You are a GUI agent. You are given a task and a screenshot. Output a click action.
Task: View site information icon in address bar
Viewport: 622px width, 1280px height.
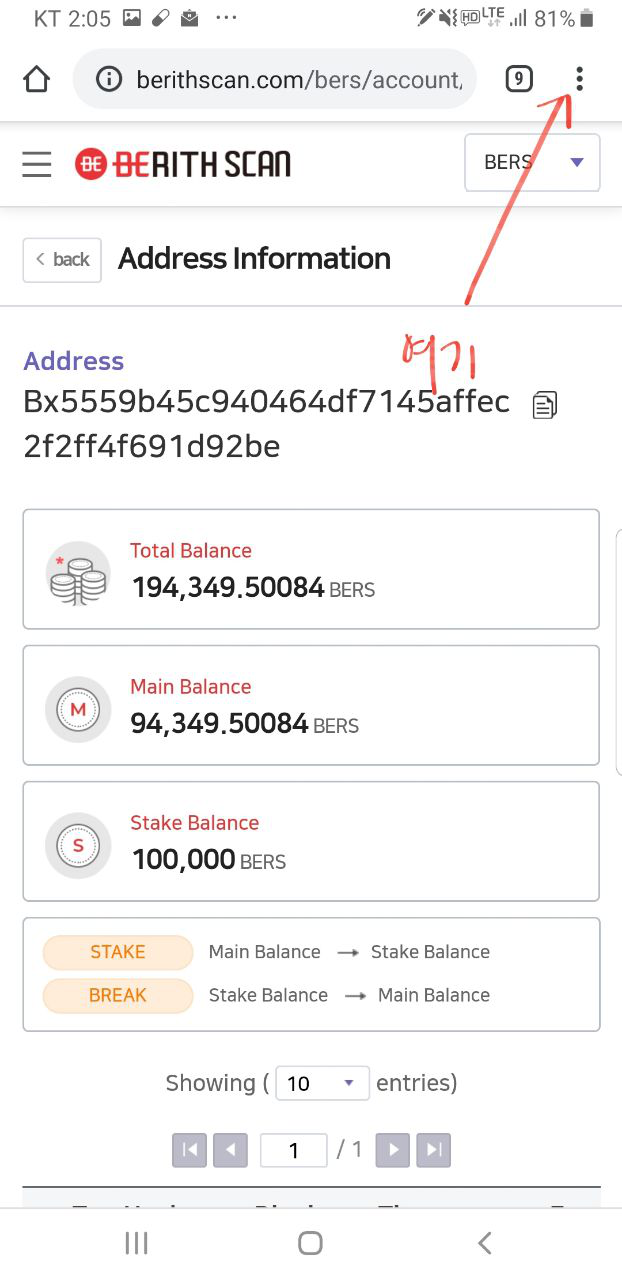tap(109, 79)
